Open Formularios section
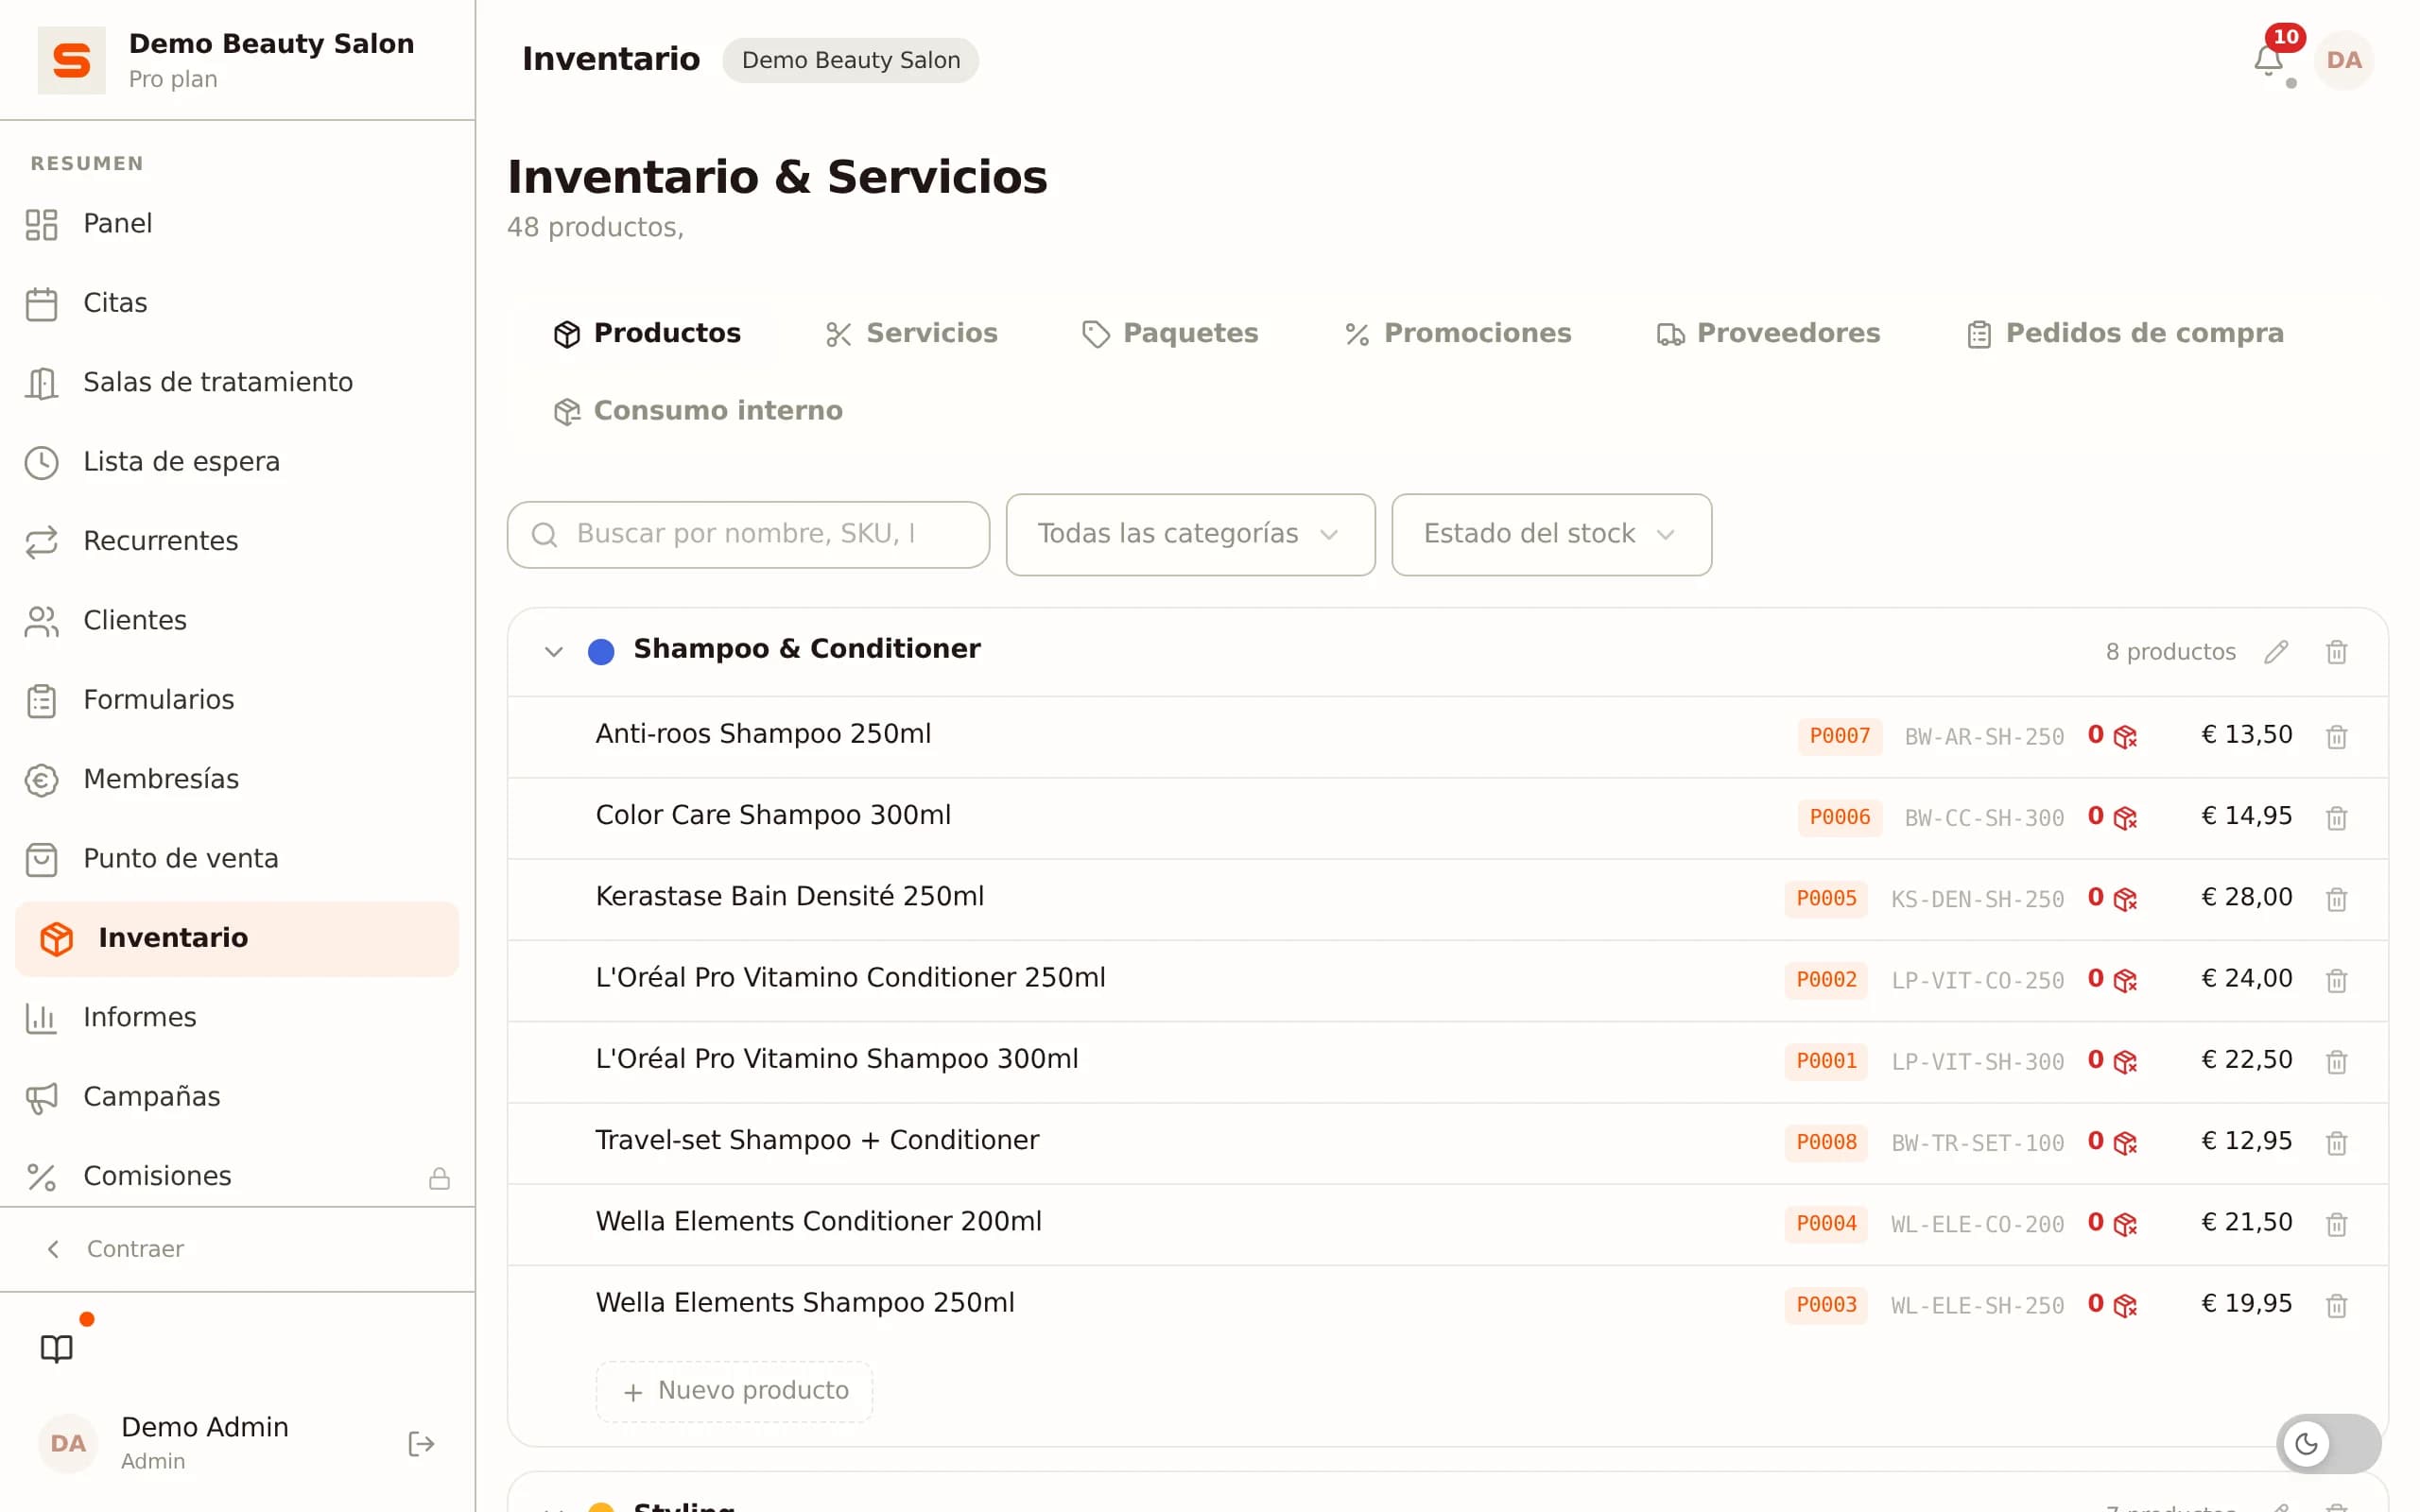2420x1512 pixels. [x=237, y=700]
